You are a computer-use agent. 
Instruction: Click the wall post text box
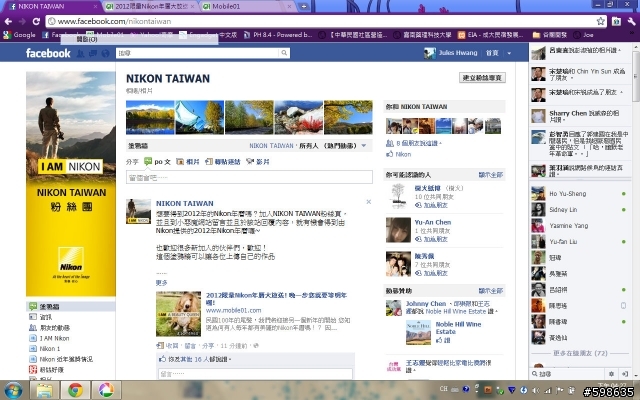[249, 177]
